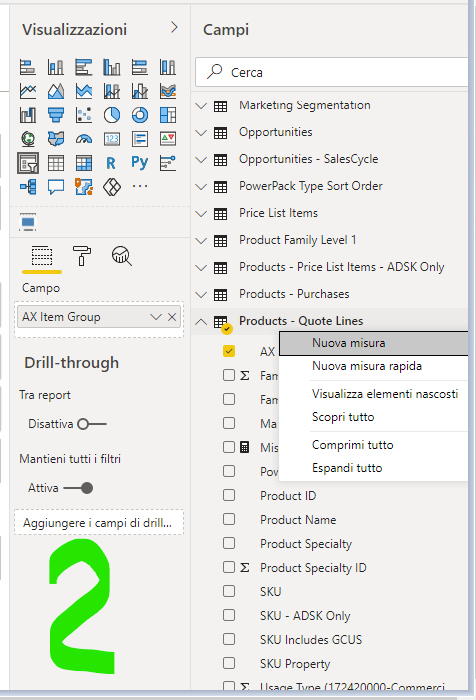Viewport: 476px width, 700px height.
Task: Insert the decomposition tree visual
Action: 28,187
